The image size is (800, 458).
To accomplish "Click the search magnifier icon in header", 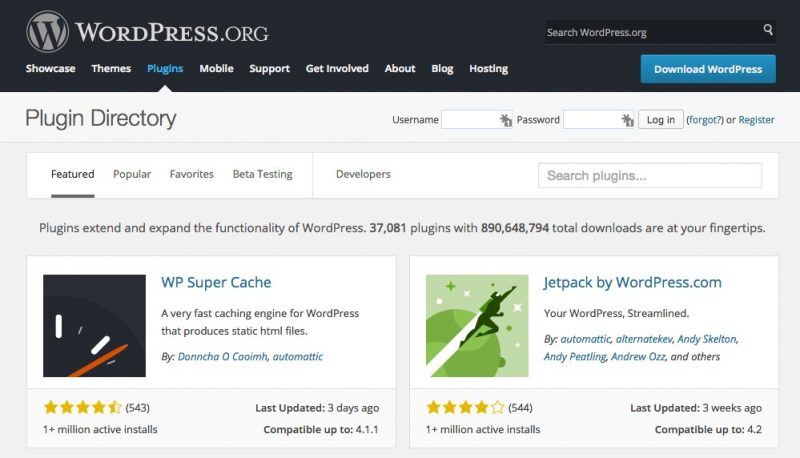I will (x=768, y=30).
